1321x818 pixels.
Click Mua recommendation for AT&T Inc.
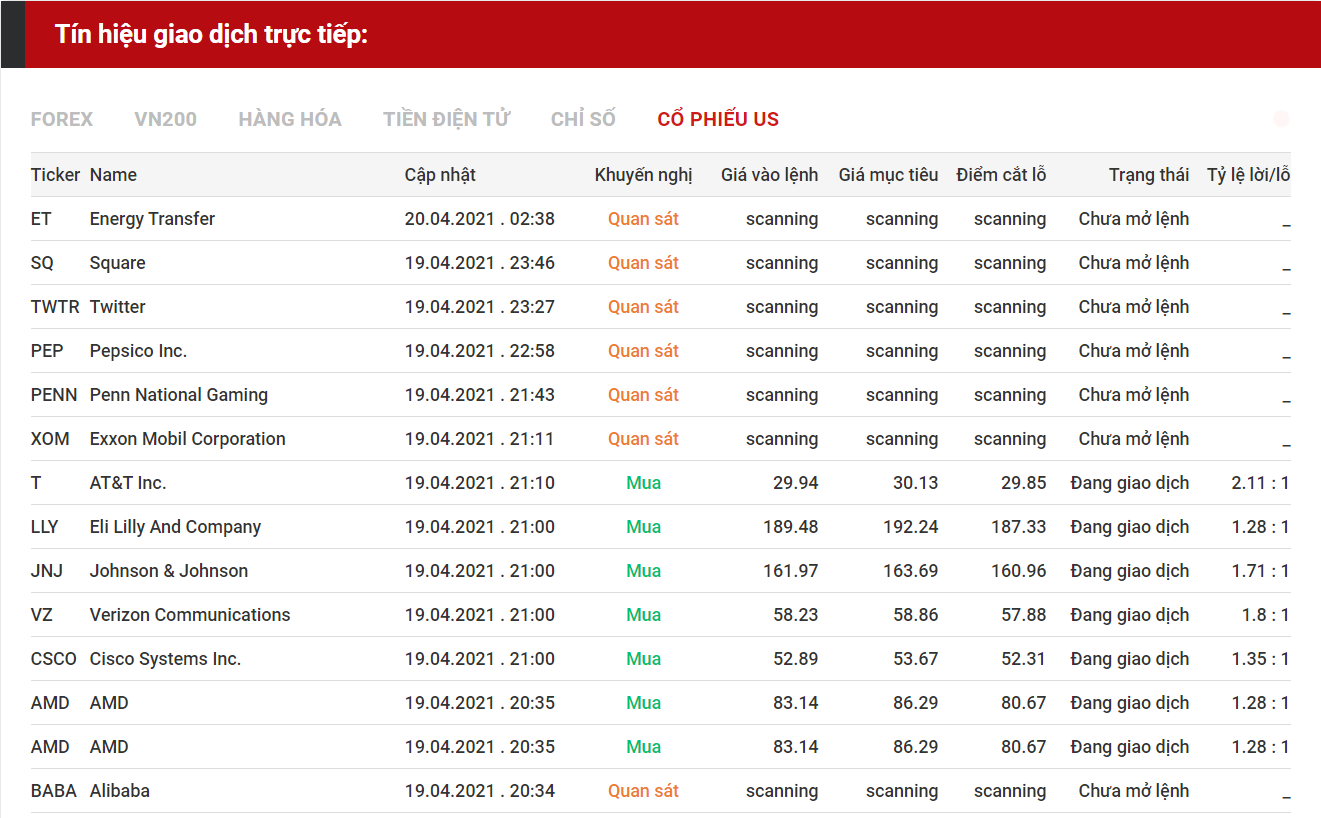point(643,483)
